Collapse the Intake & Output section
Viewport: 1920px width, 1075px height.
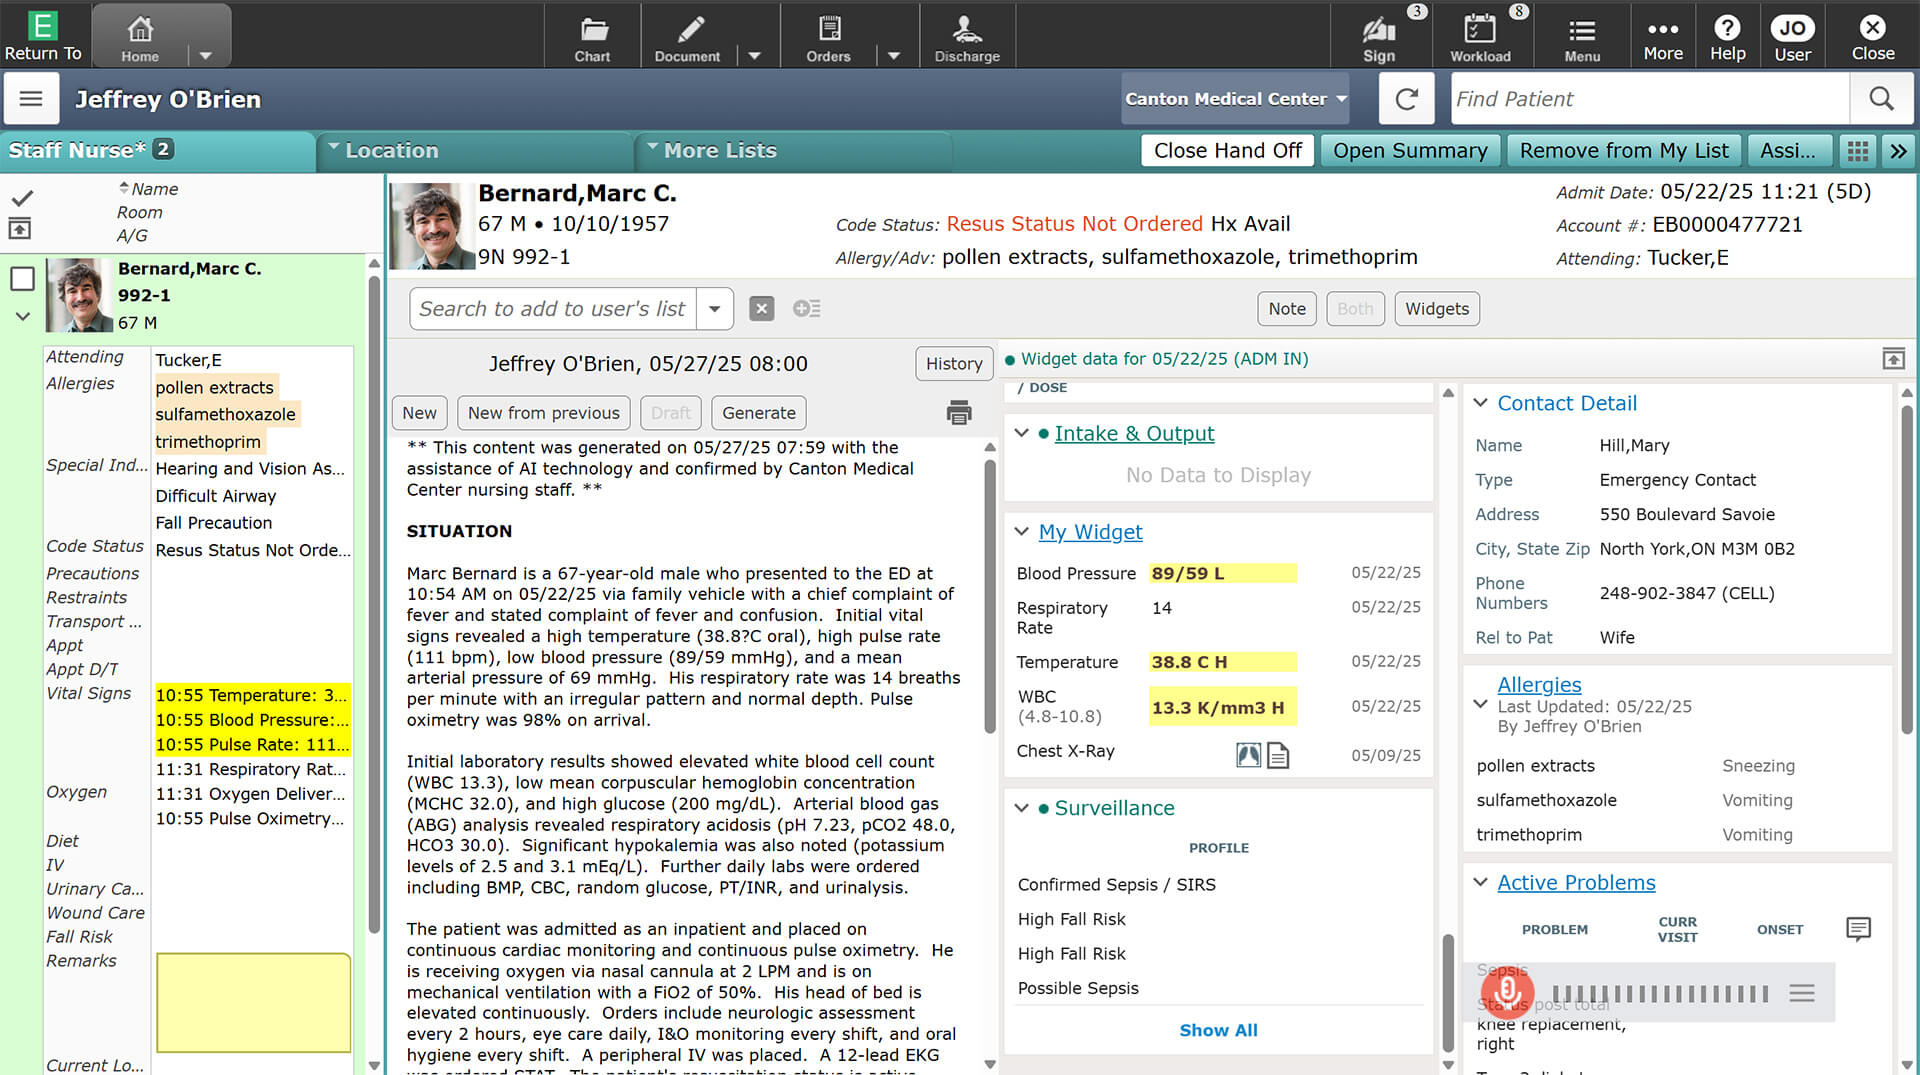pyautogui.click(x=1021, y=433)
